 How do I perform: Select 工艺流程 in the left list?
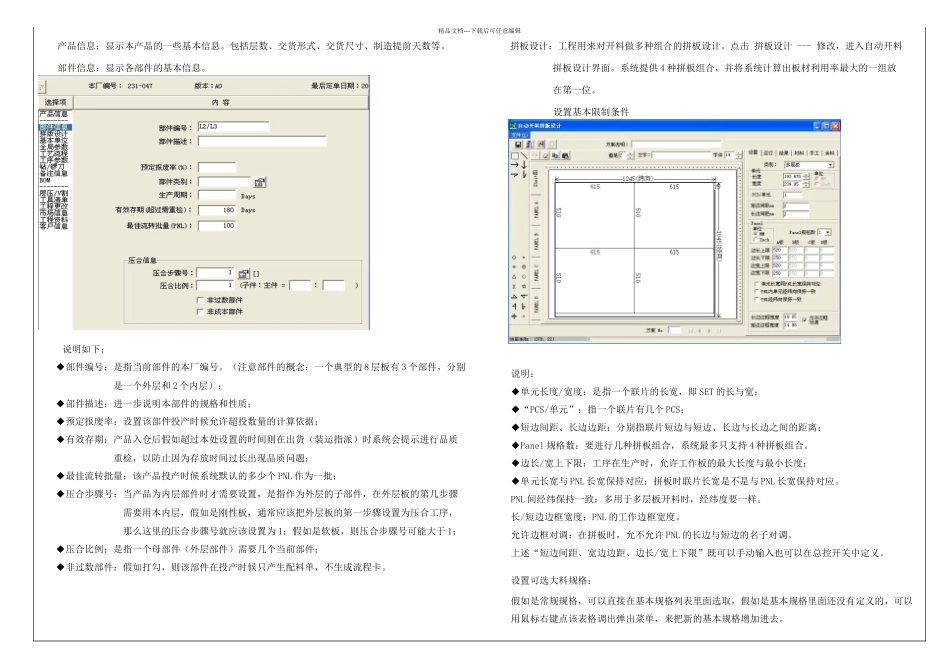point(53,154)
